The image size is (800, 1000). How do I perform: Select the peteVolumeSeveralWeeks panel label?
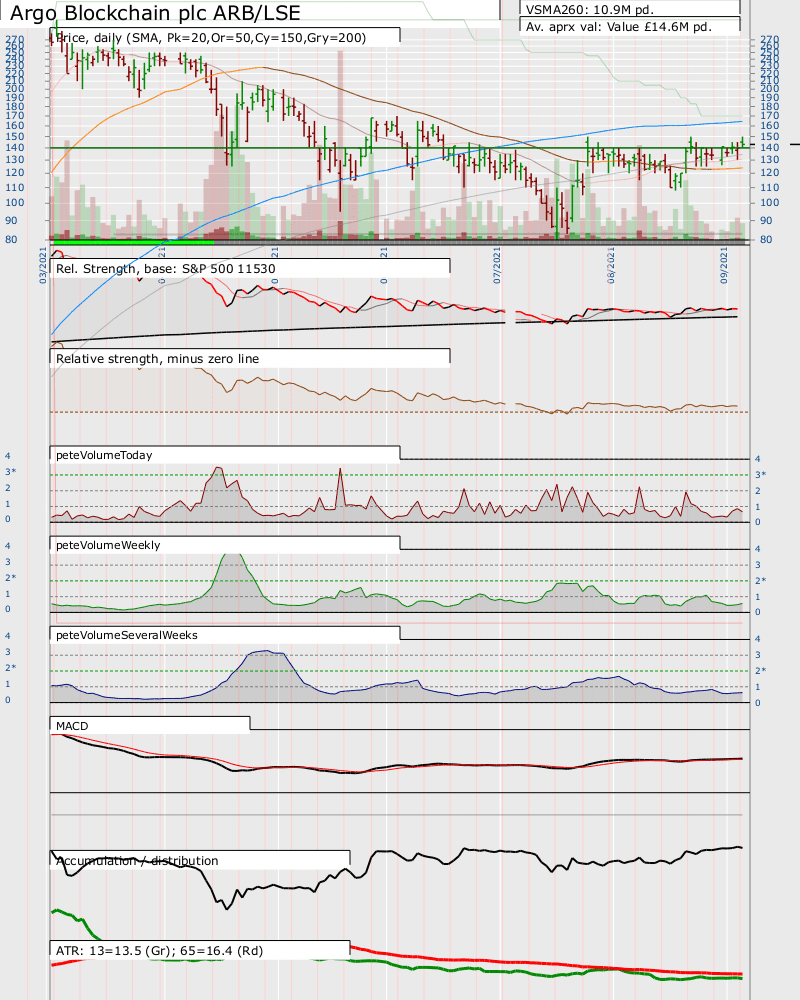(x=225, y=634)
